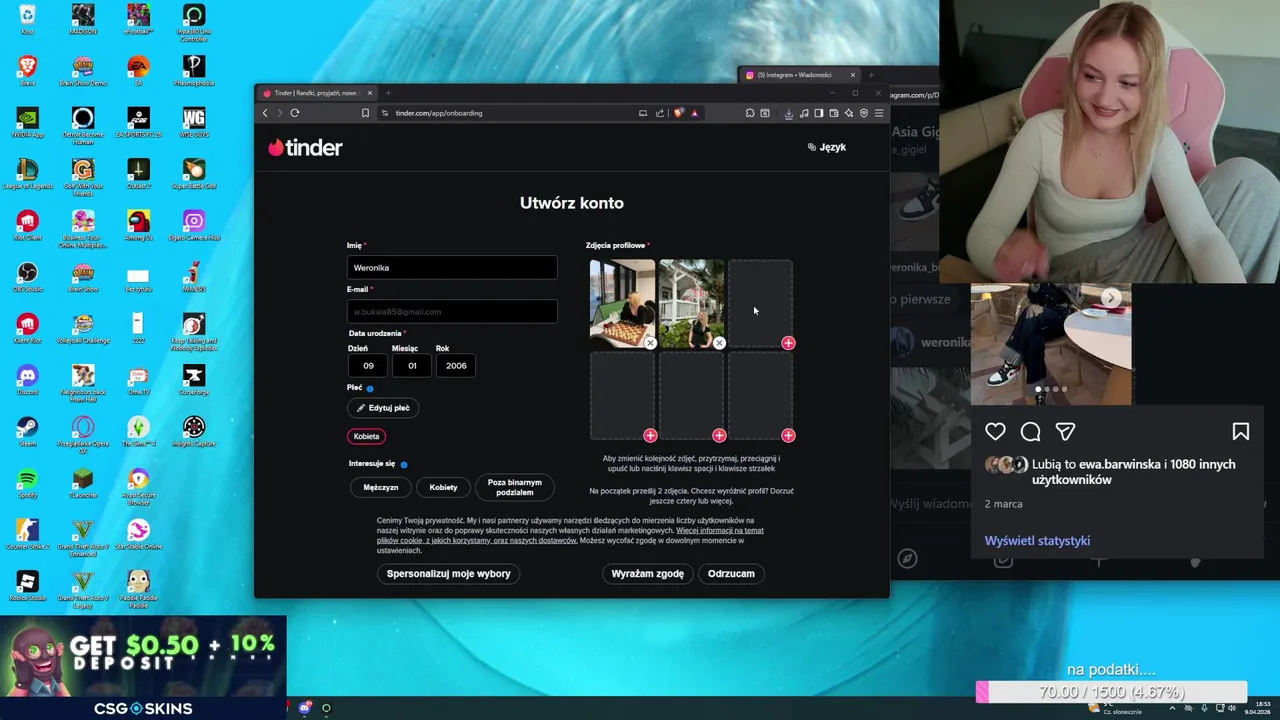Click the na podatki donation progress bar

click(1111, 692)
